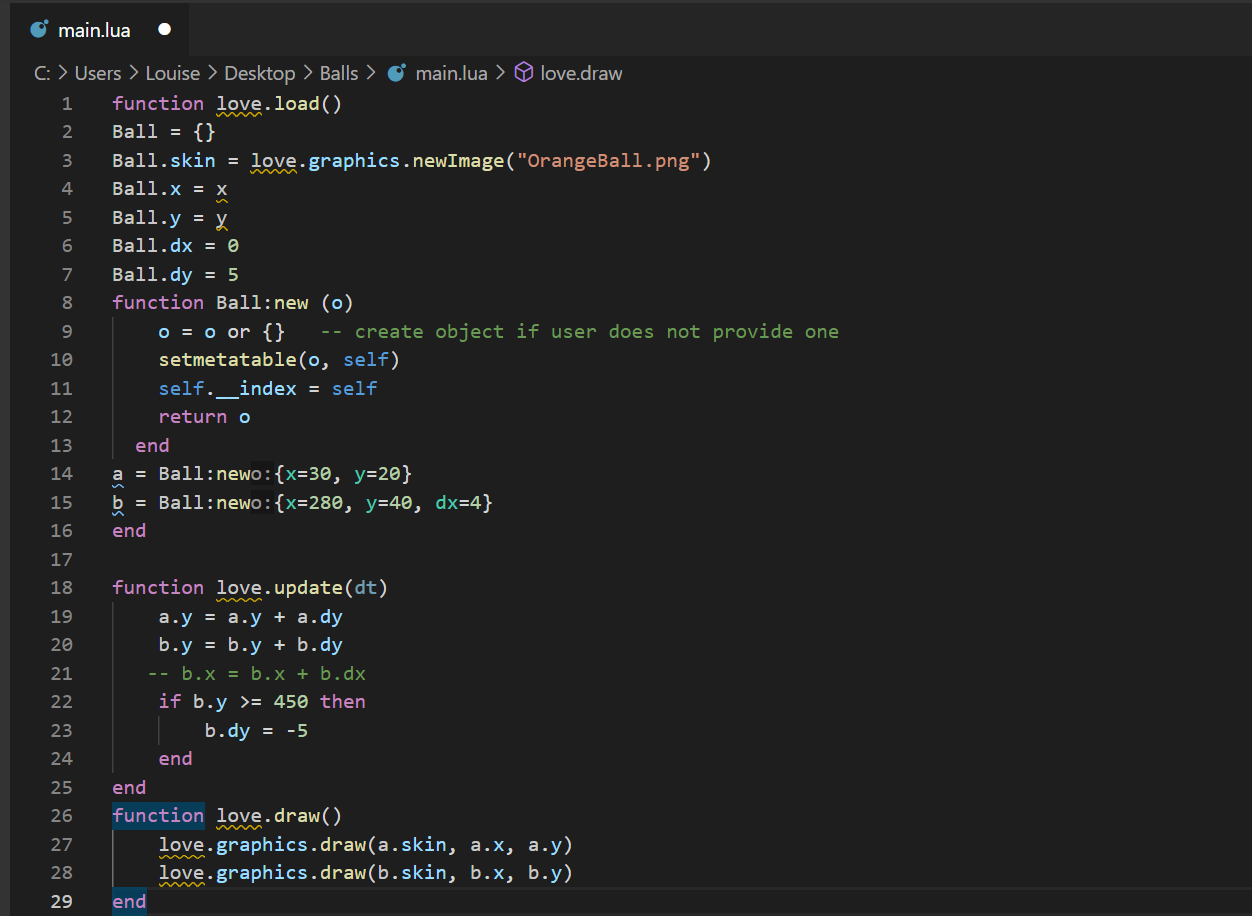Image resolution: width=1252 pixels, height=916 pixels.
Task: Click "b.dy = -5" on line 23
Action: pyautogui.click(x=256, y=730)
